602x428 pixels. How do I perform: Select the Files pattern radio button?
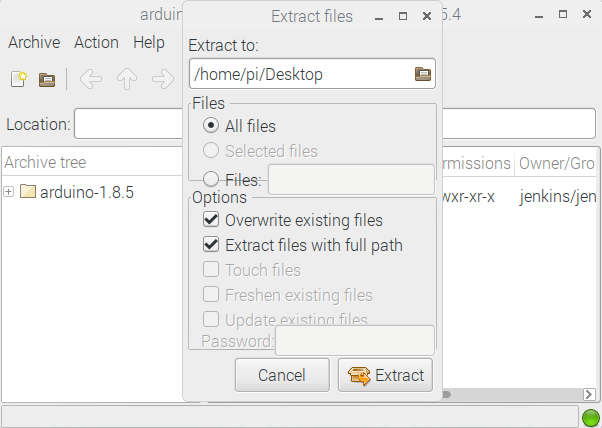(211, 179)
